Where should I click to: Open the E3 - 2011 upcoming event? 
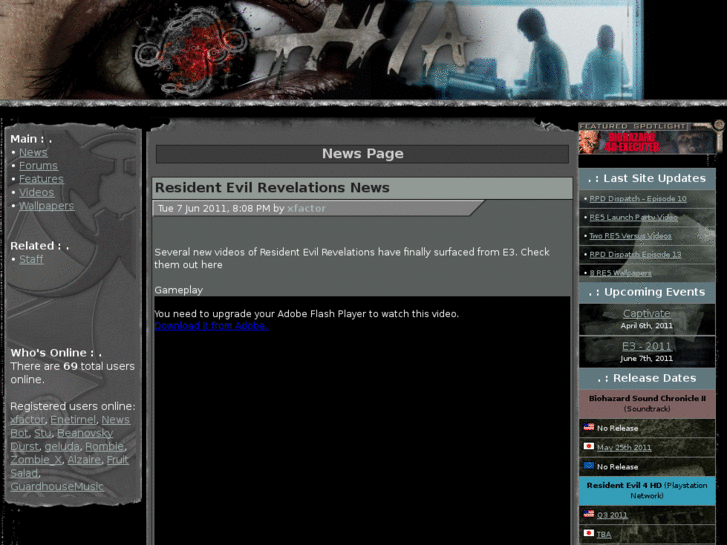coord(646,346)
